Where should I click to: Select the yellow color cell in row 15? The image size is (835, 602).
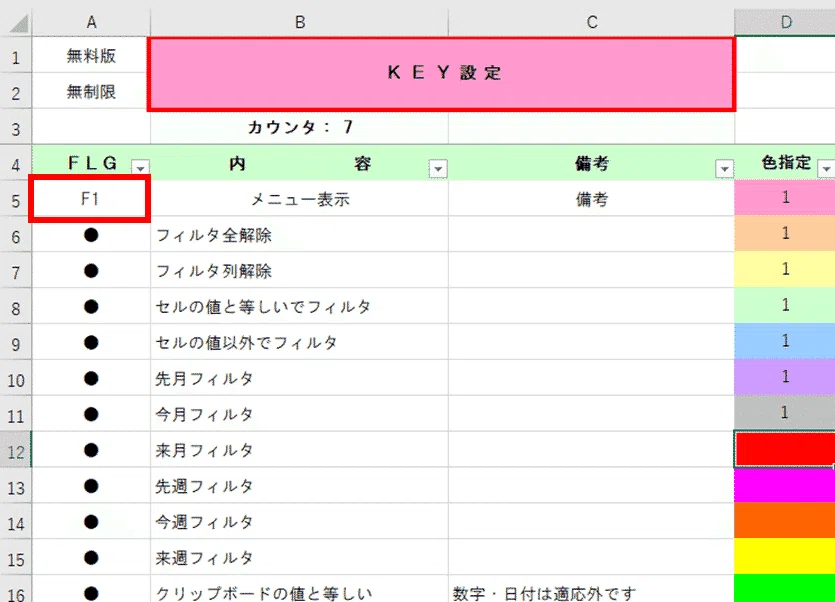784,556
